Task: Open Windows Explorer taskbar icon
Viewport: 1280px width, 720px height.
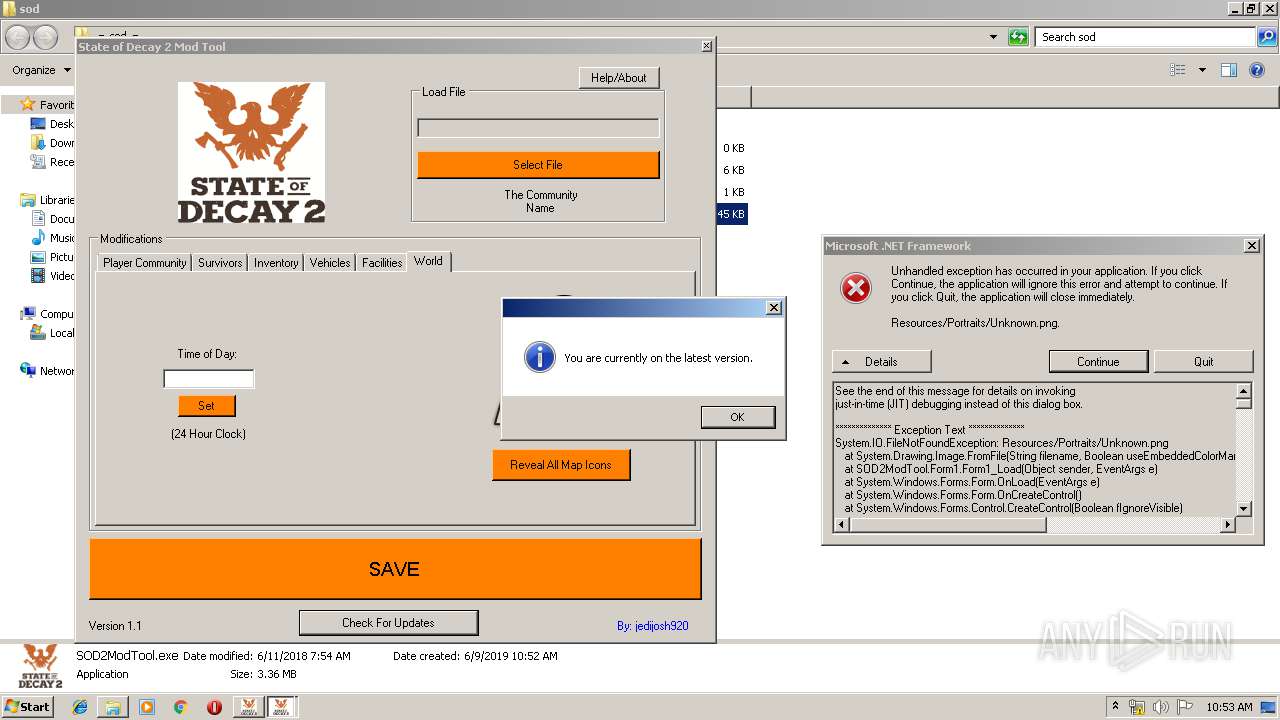Action: coord(113,707)
